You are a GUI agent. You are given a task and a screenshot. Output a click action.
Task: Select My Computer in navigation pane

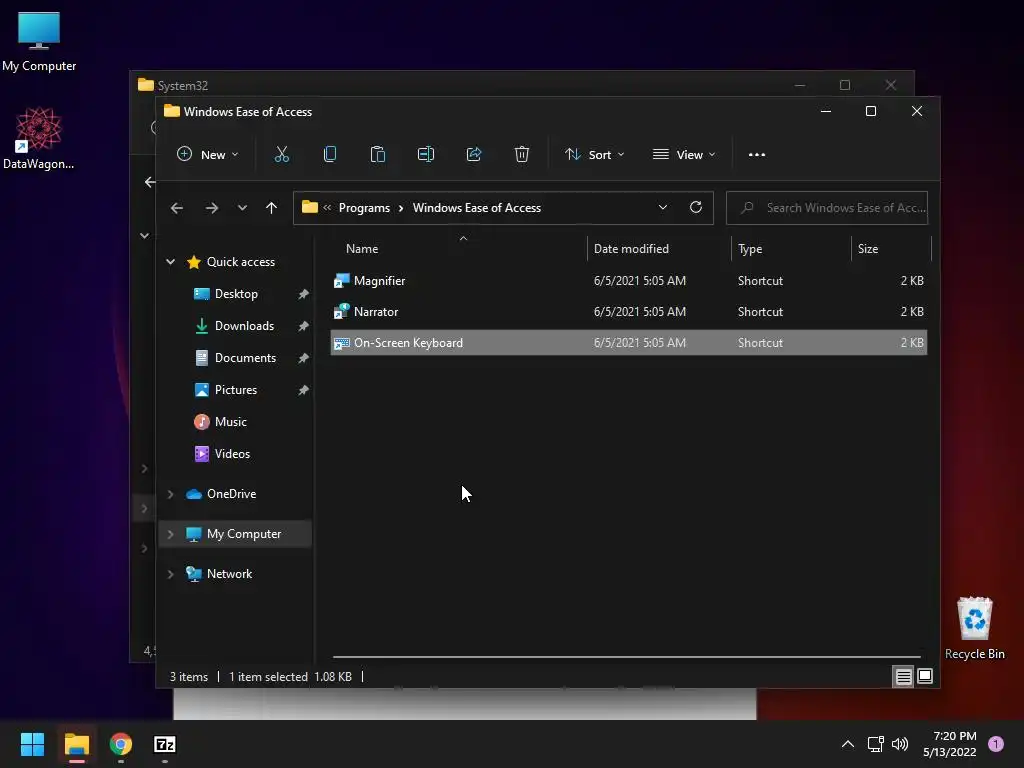tap(244, 534)
